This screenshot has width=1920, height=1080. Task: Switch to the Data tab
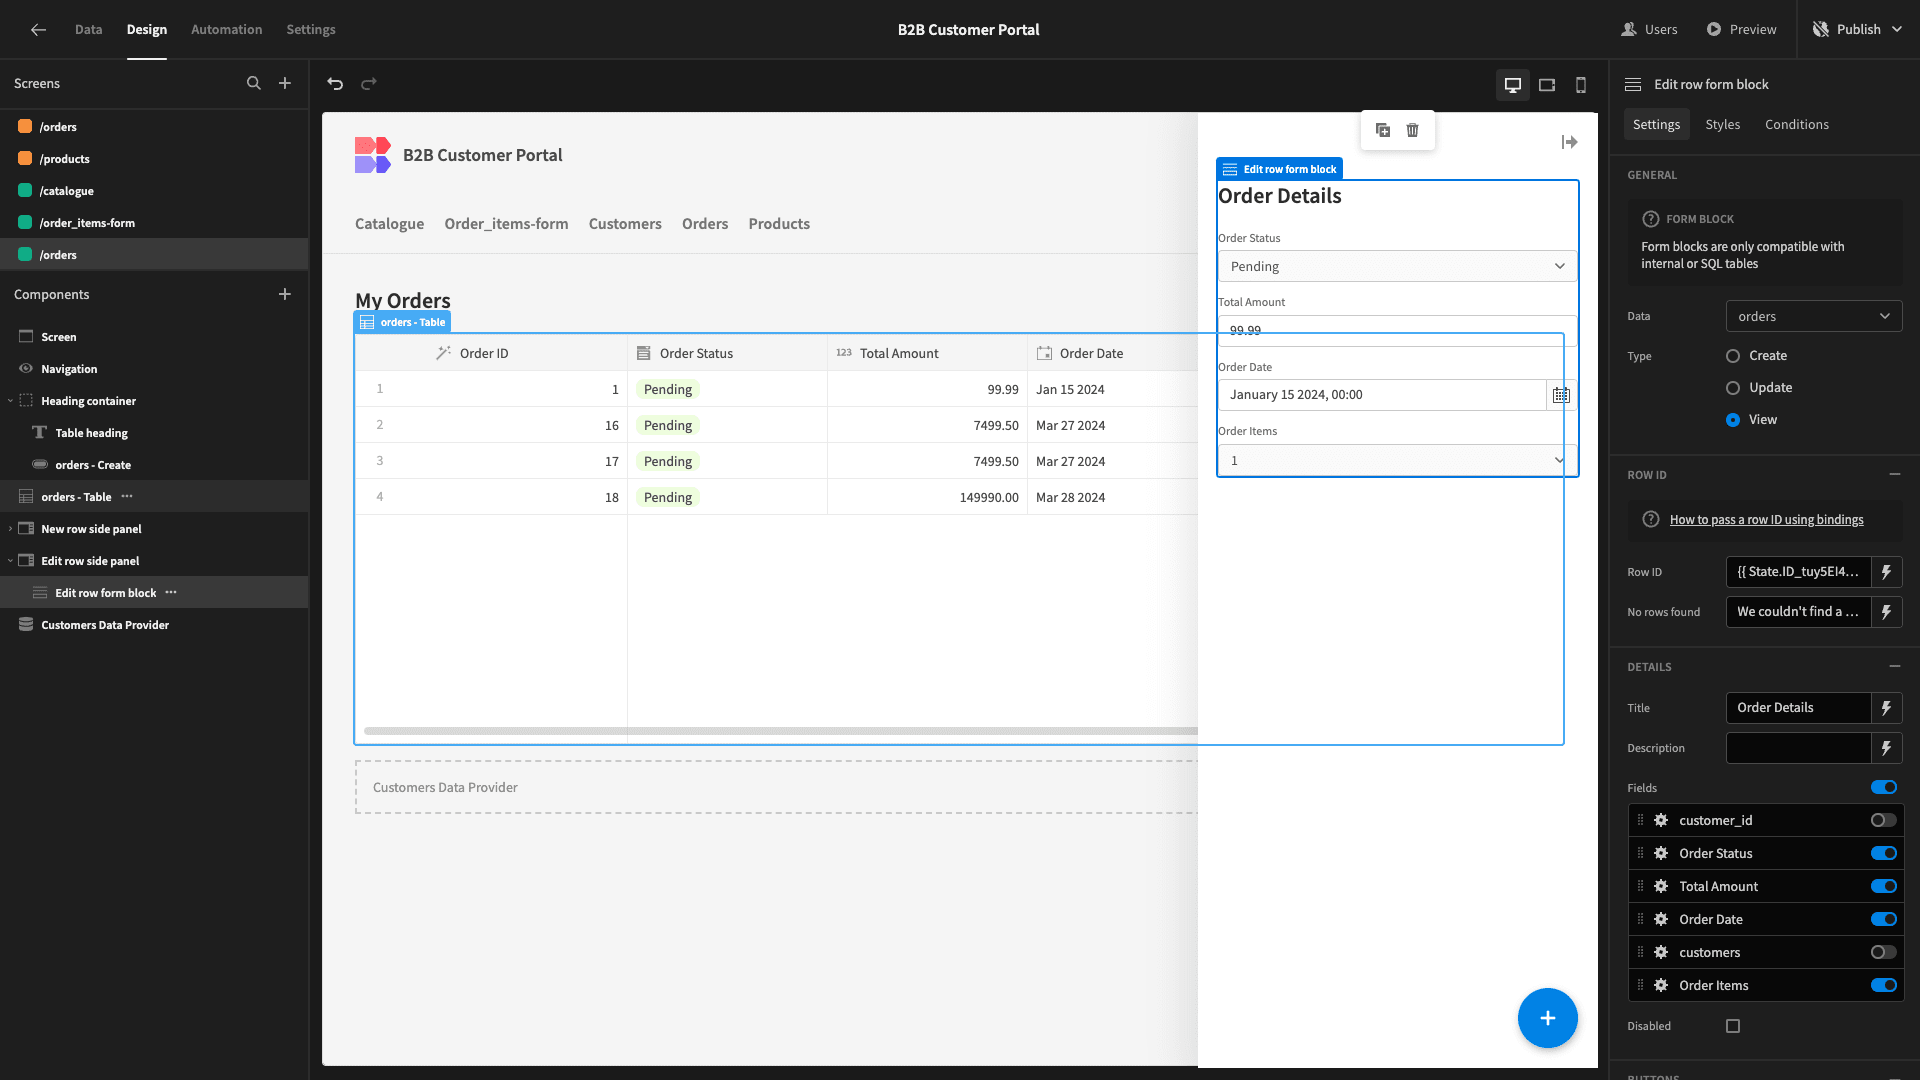tap(88, 30)
